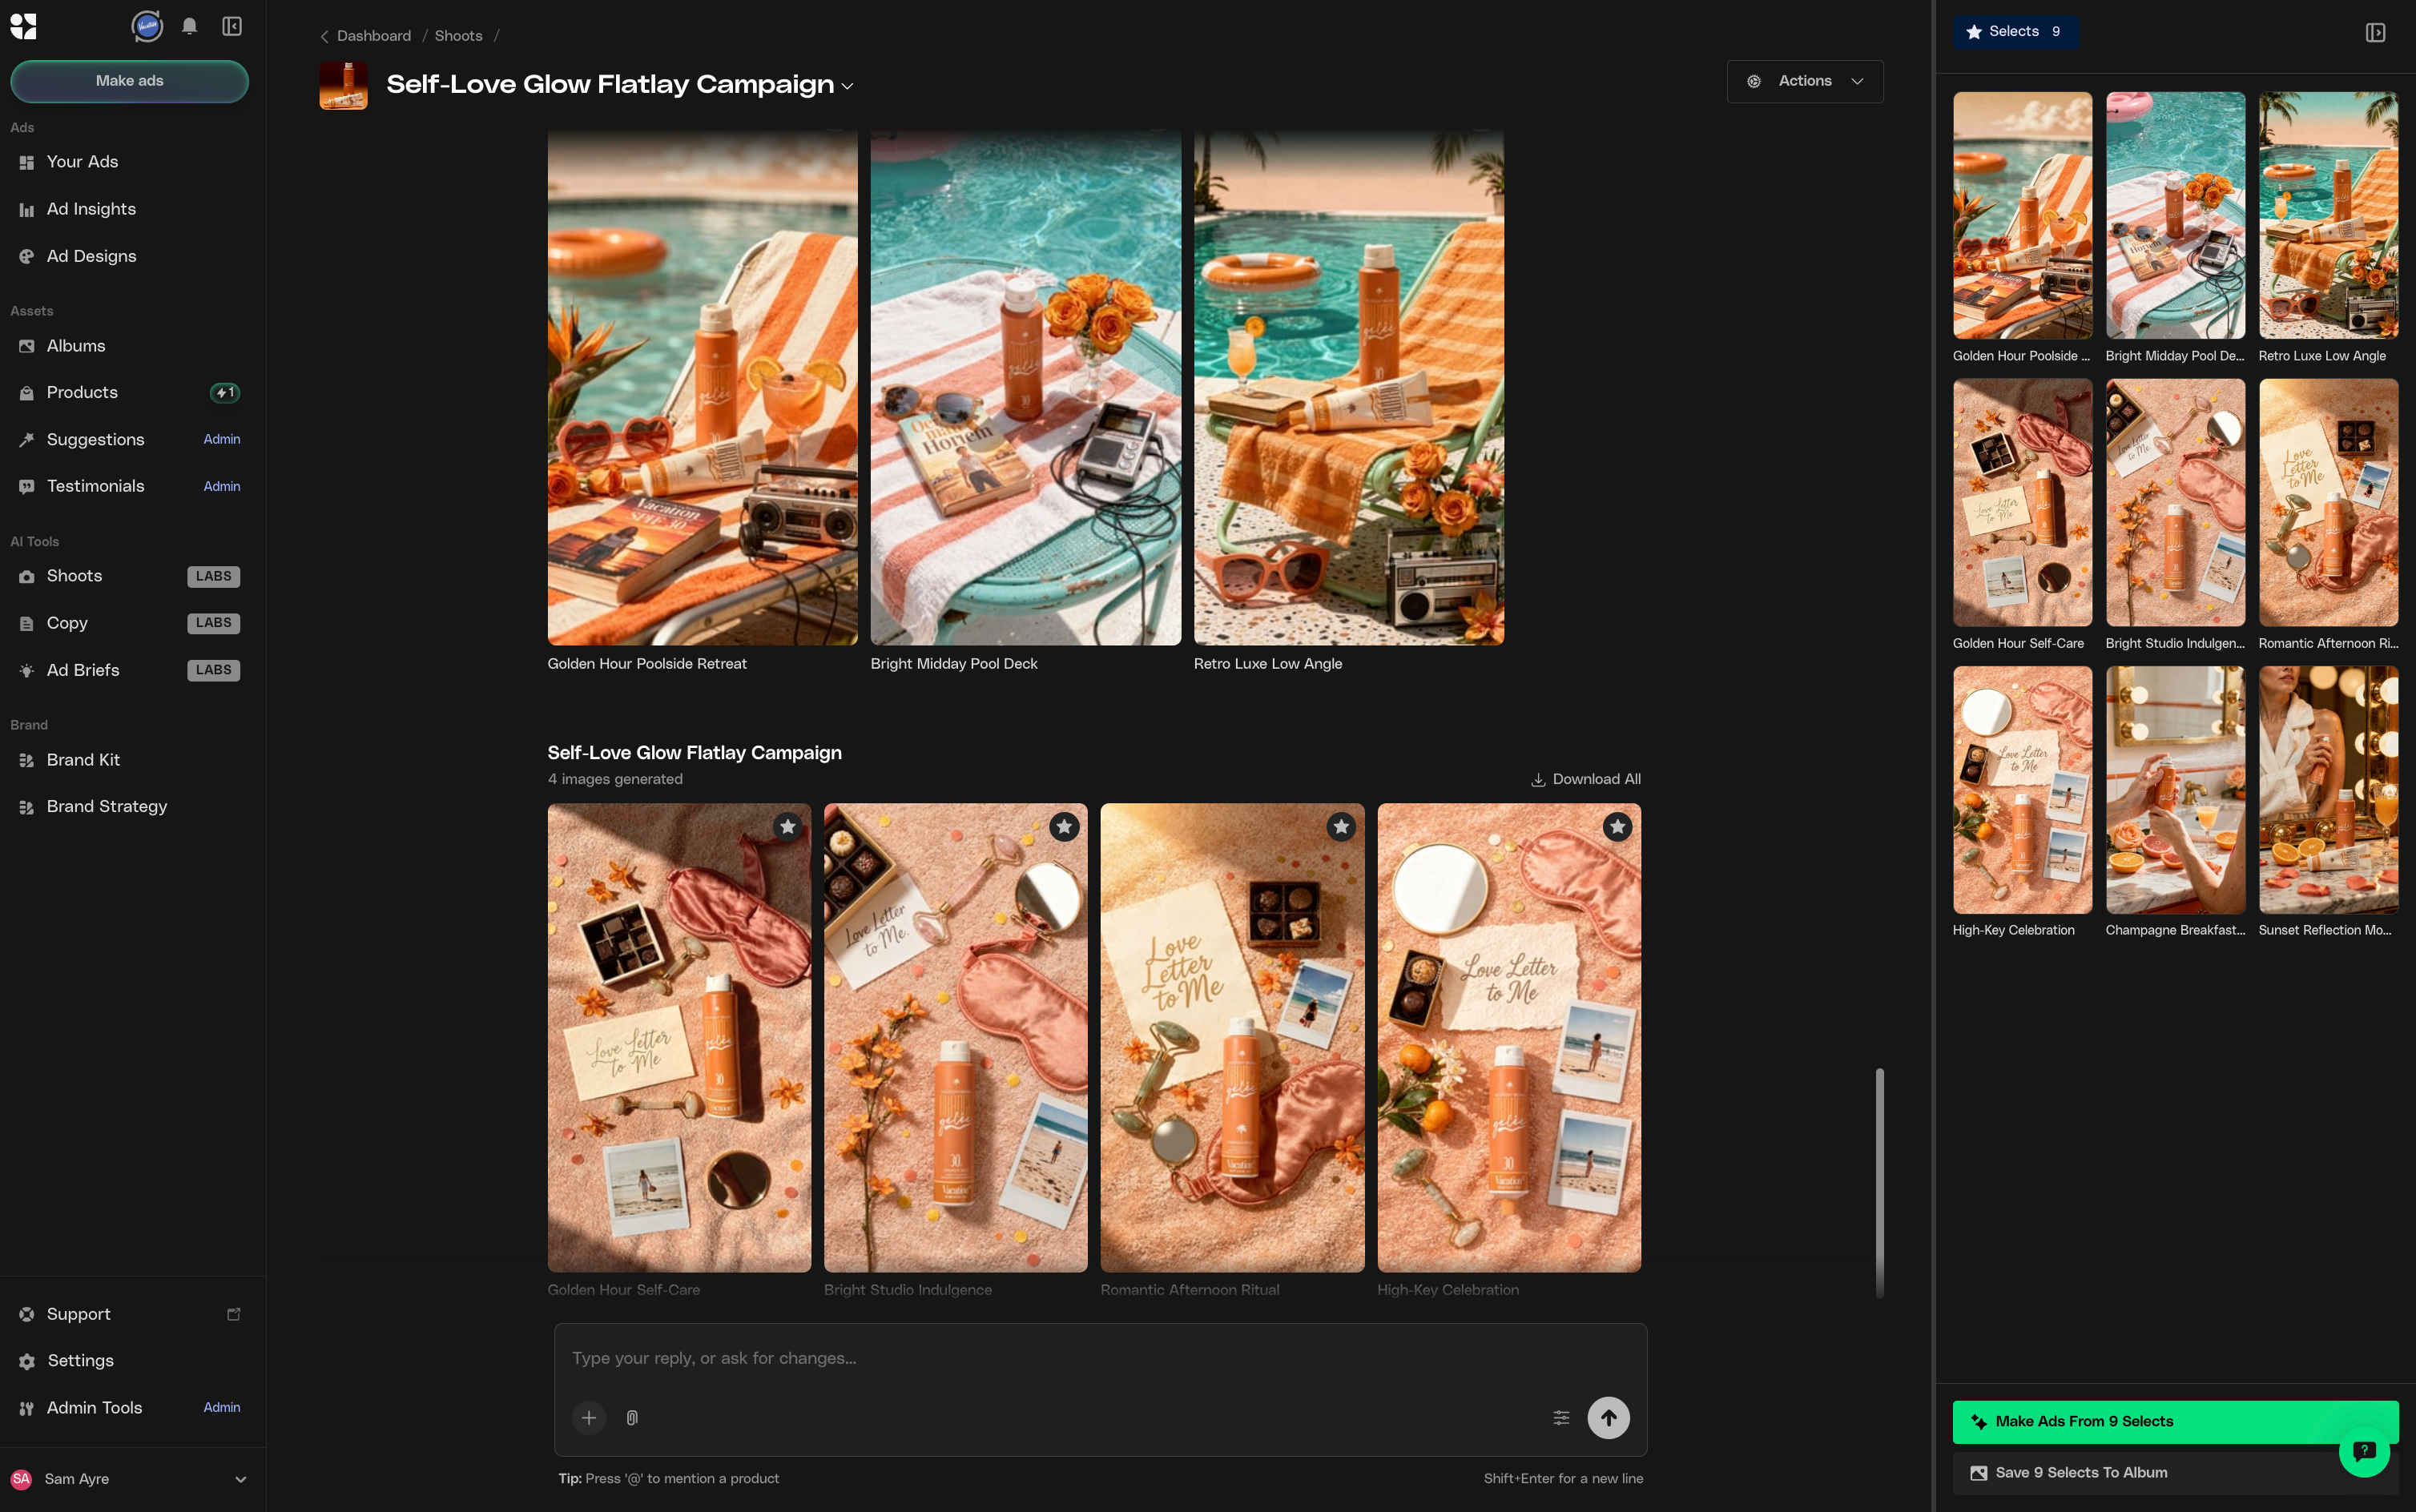Click the conversation vertical scrollbar
Viewport: 2416px width, 1512px height.
[x=1879, y=1180]
